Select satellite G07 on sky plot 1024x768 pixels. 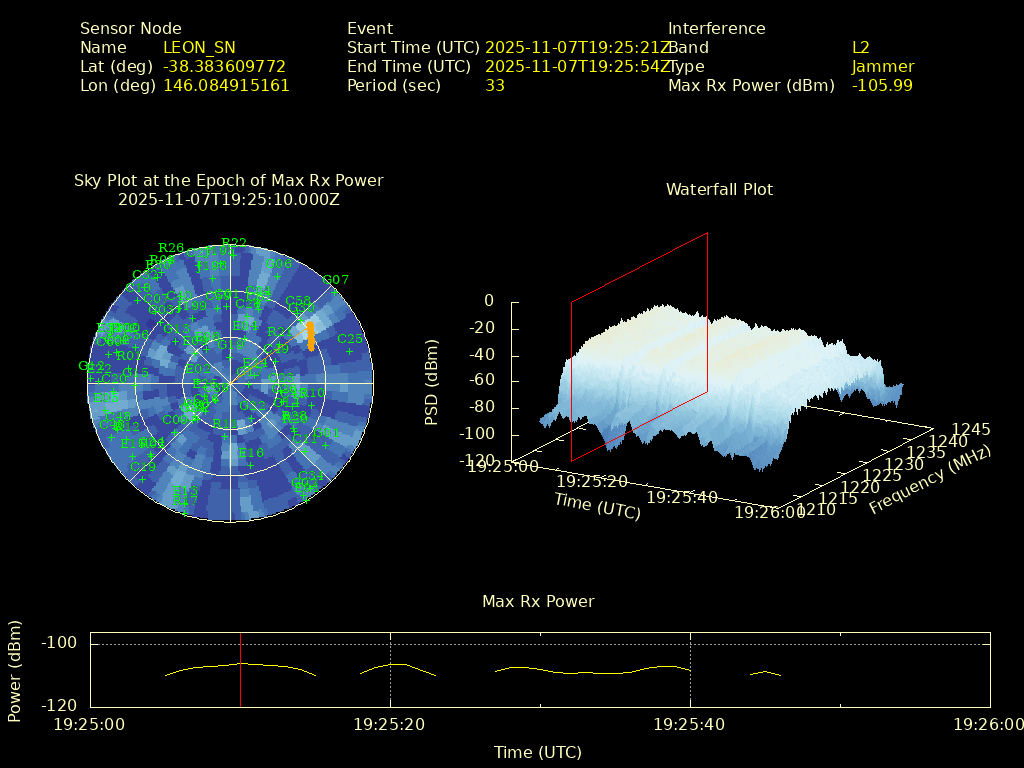[336, 280]
